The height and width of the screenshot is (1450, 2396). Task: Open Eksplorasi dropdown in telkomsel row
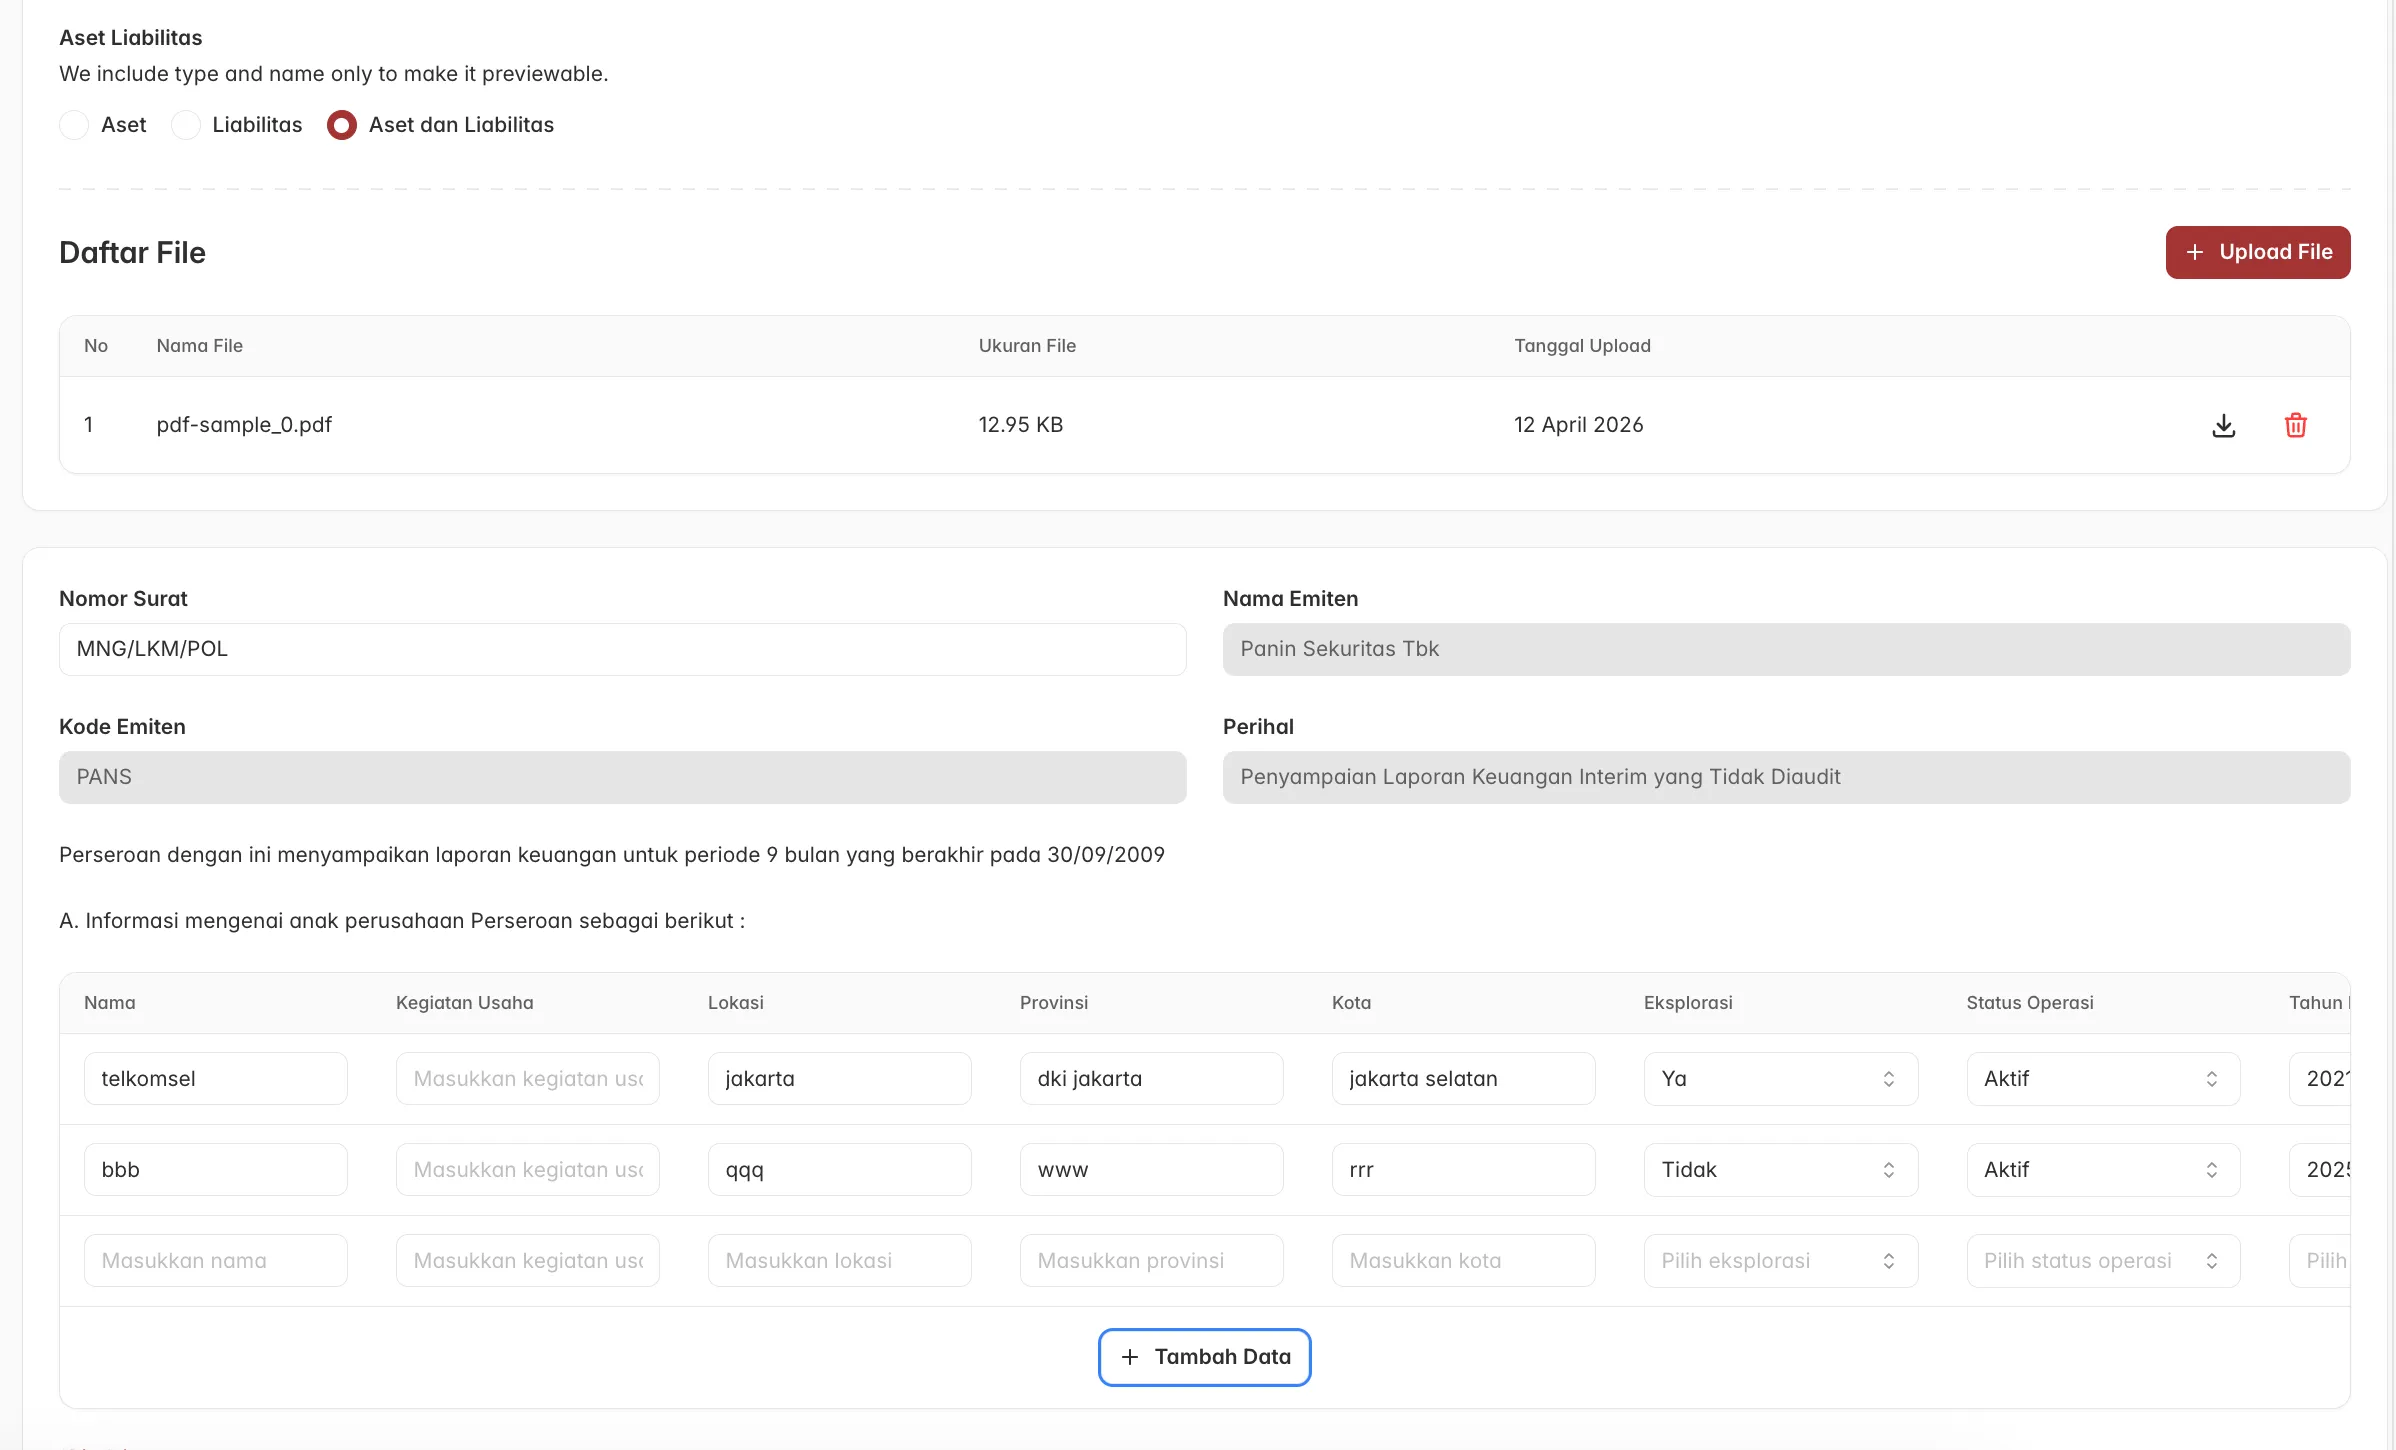pos(1780,1079)
